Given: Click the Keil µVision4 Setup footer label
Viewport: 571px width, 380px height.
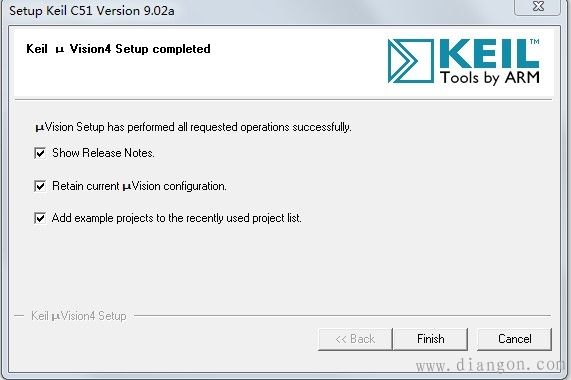Looking at the screenshot, I should pos(79,316).
